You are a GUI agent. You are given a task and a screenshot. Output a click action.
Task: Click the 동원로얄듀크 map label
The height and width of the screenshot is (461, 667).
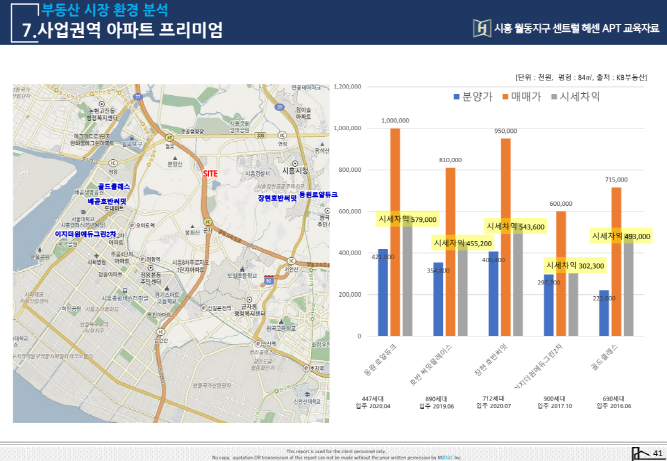tap(319, 194)
